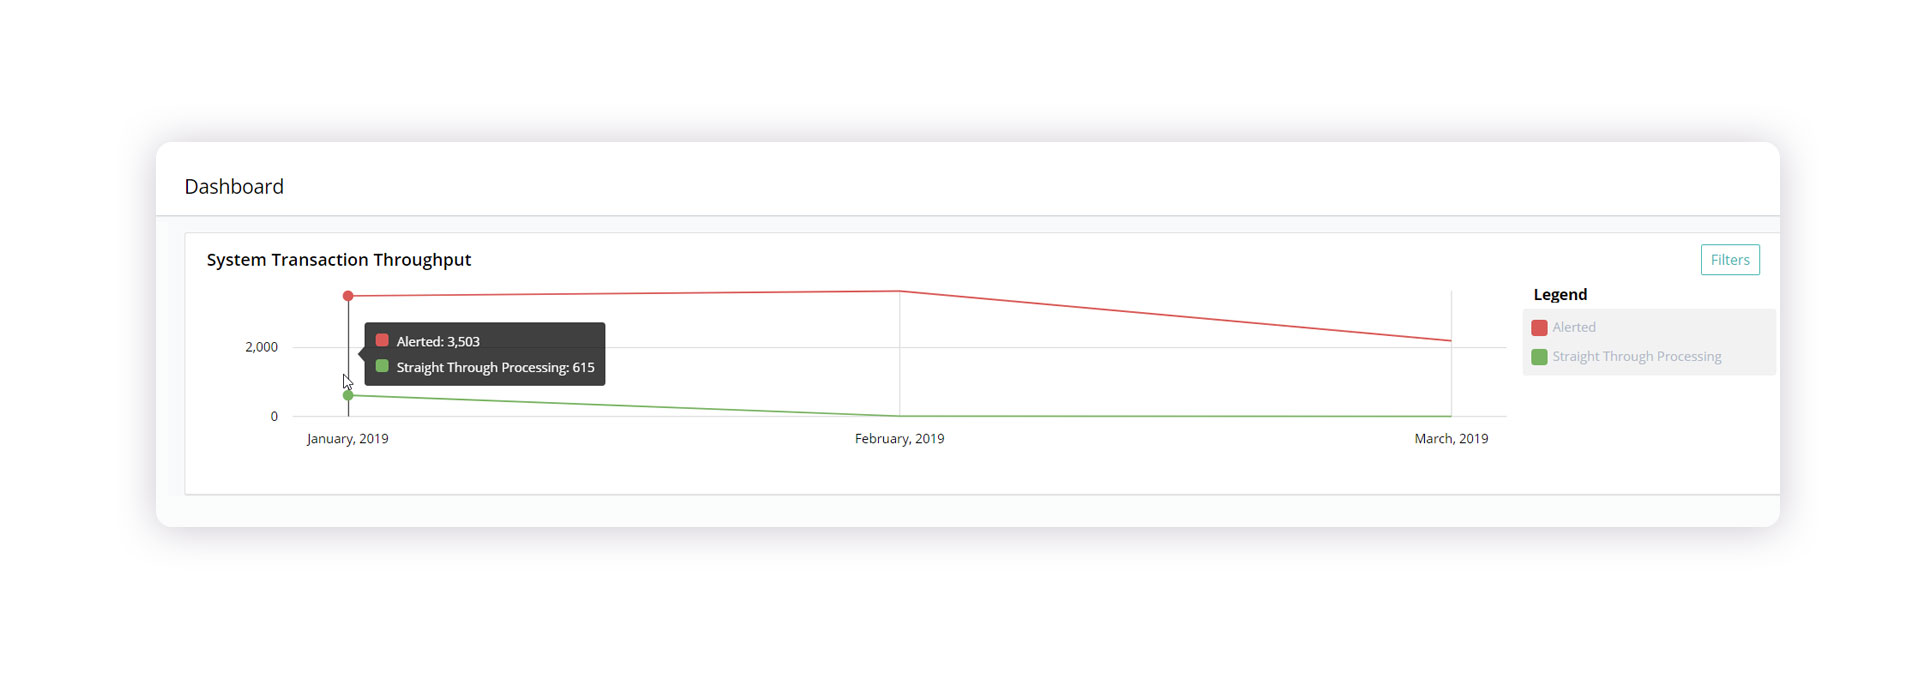Select the red Alerted data point for January
The image size is (1920, 689).
coord(348,296)
